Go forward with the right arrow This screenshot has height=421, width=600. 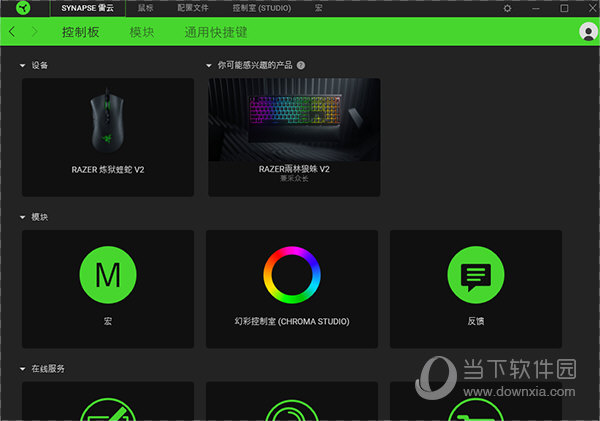(34, 32)
